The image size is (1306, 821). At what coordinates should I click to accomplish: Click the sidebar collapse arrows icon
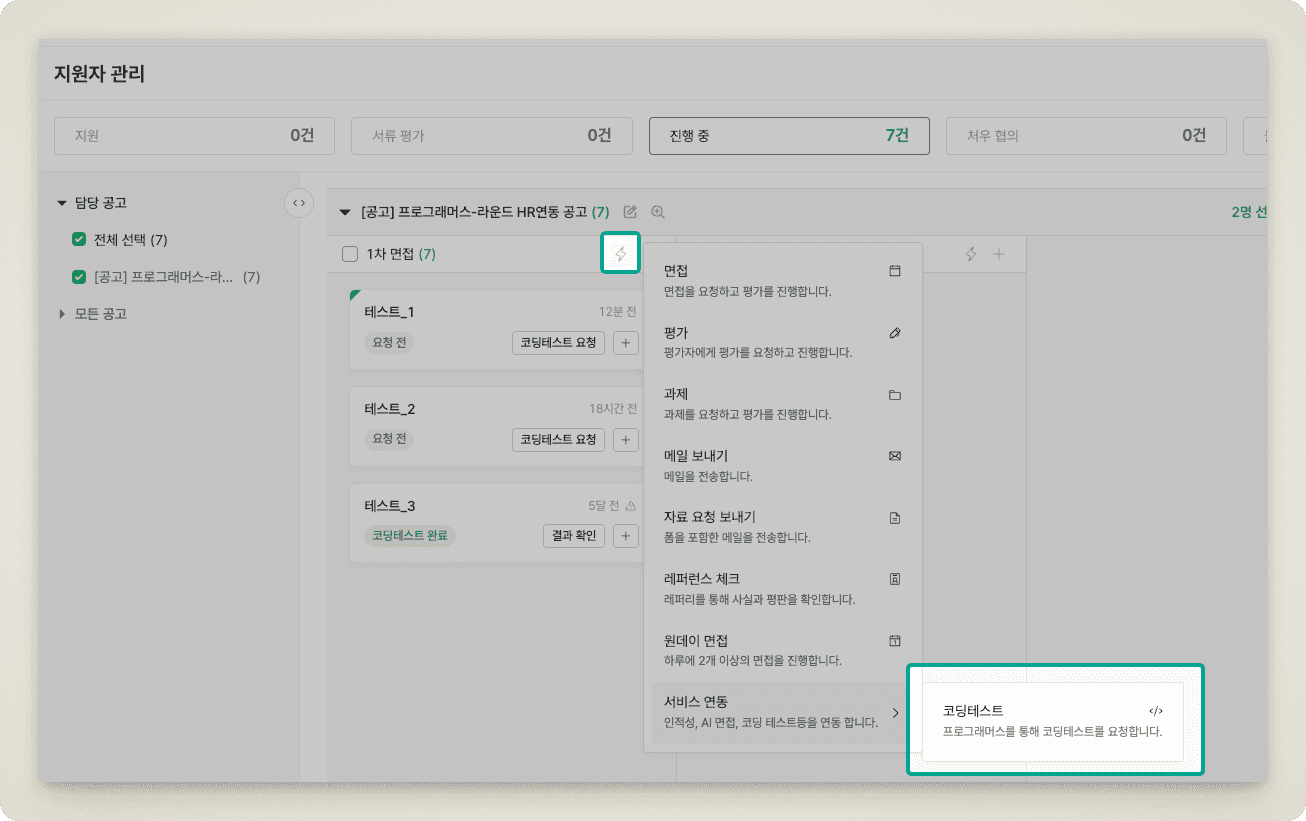click(x=298, y=202)
